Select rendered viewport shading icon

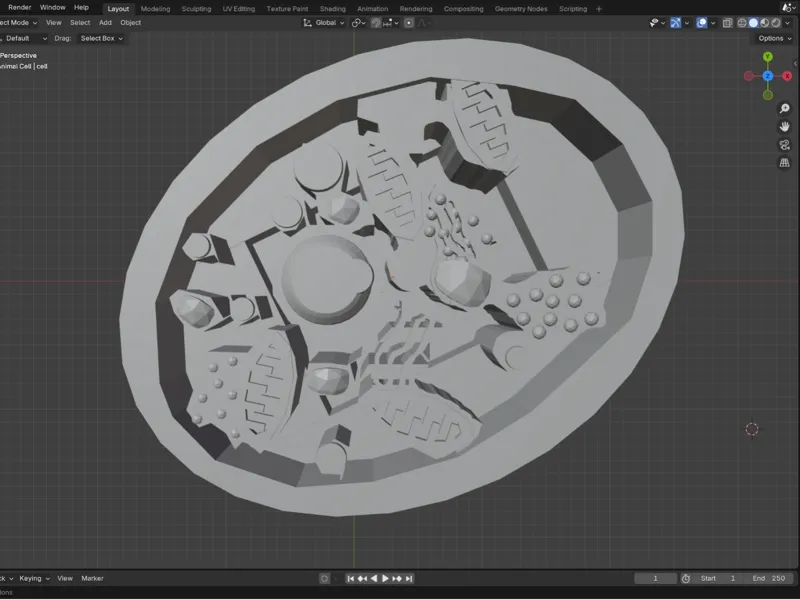pos(776,23)
